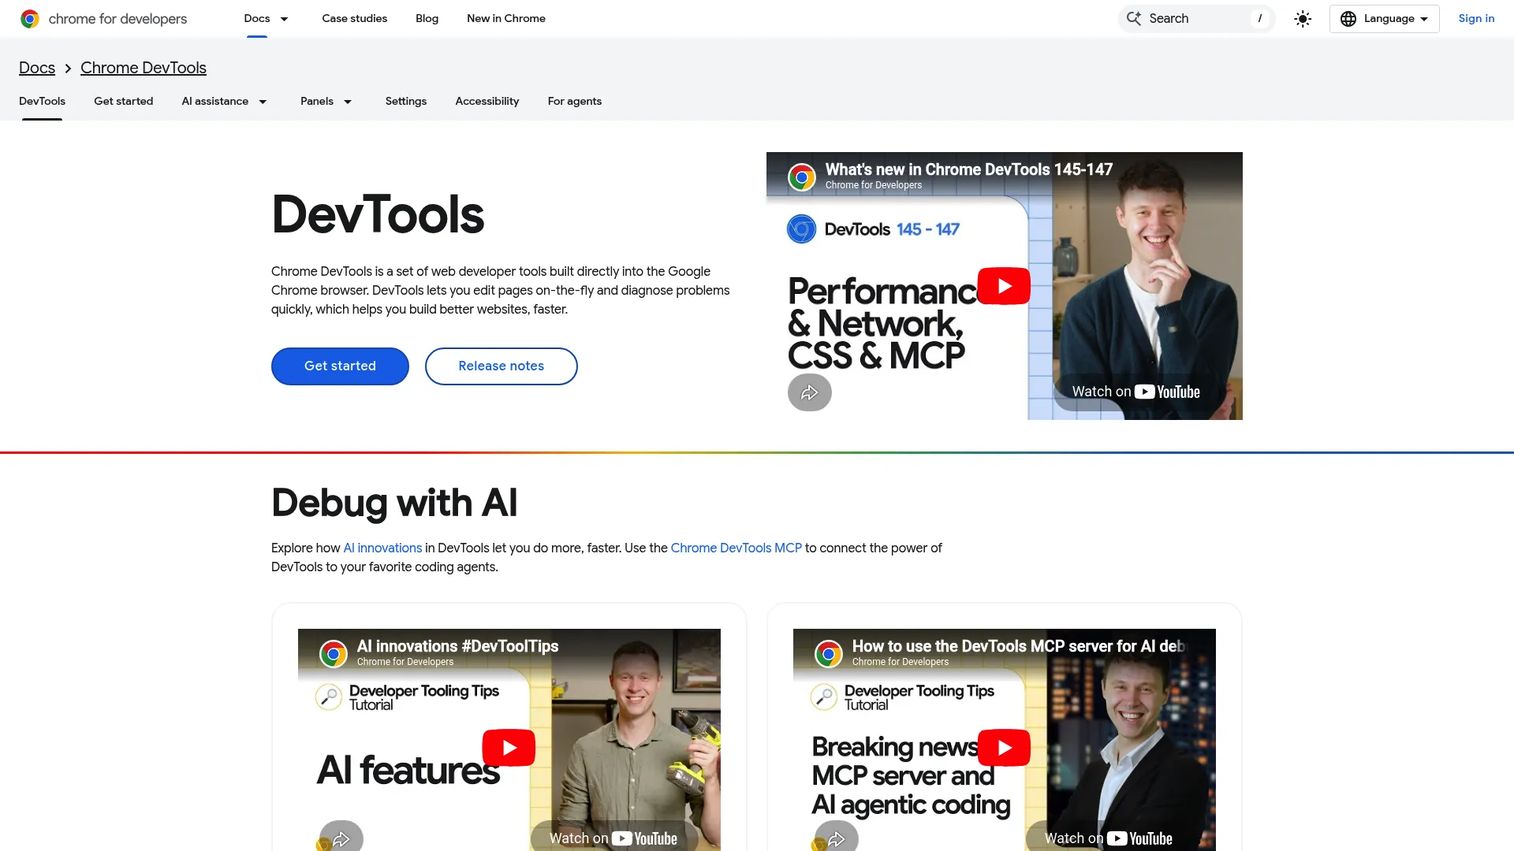Screen dimensions: 1514x851
Task: Open Case studies in top navigation
Action: tap(354, 19)
